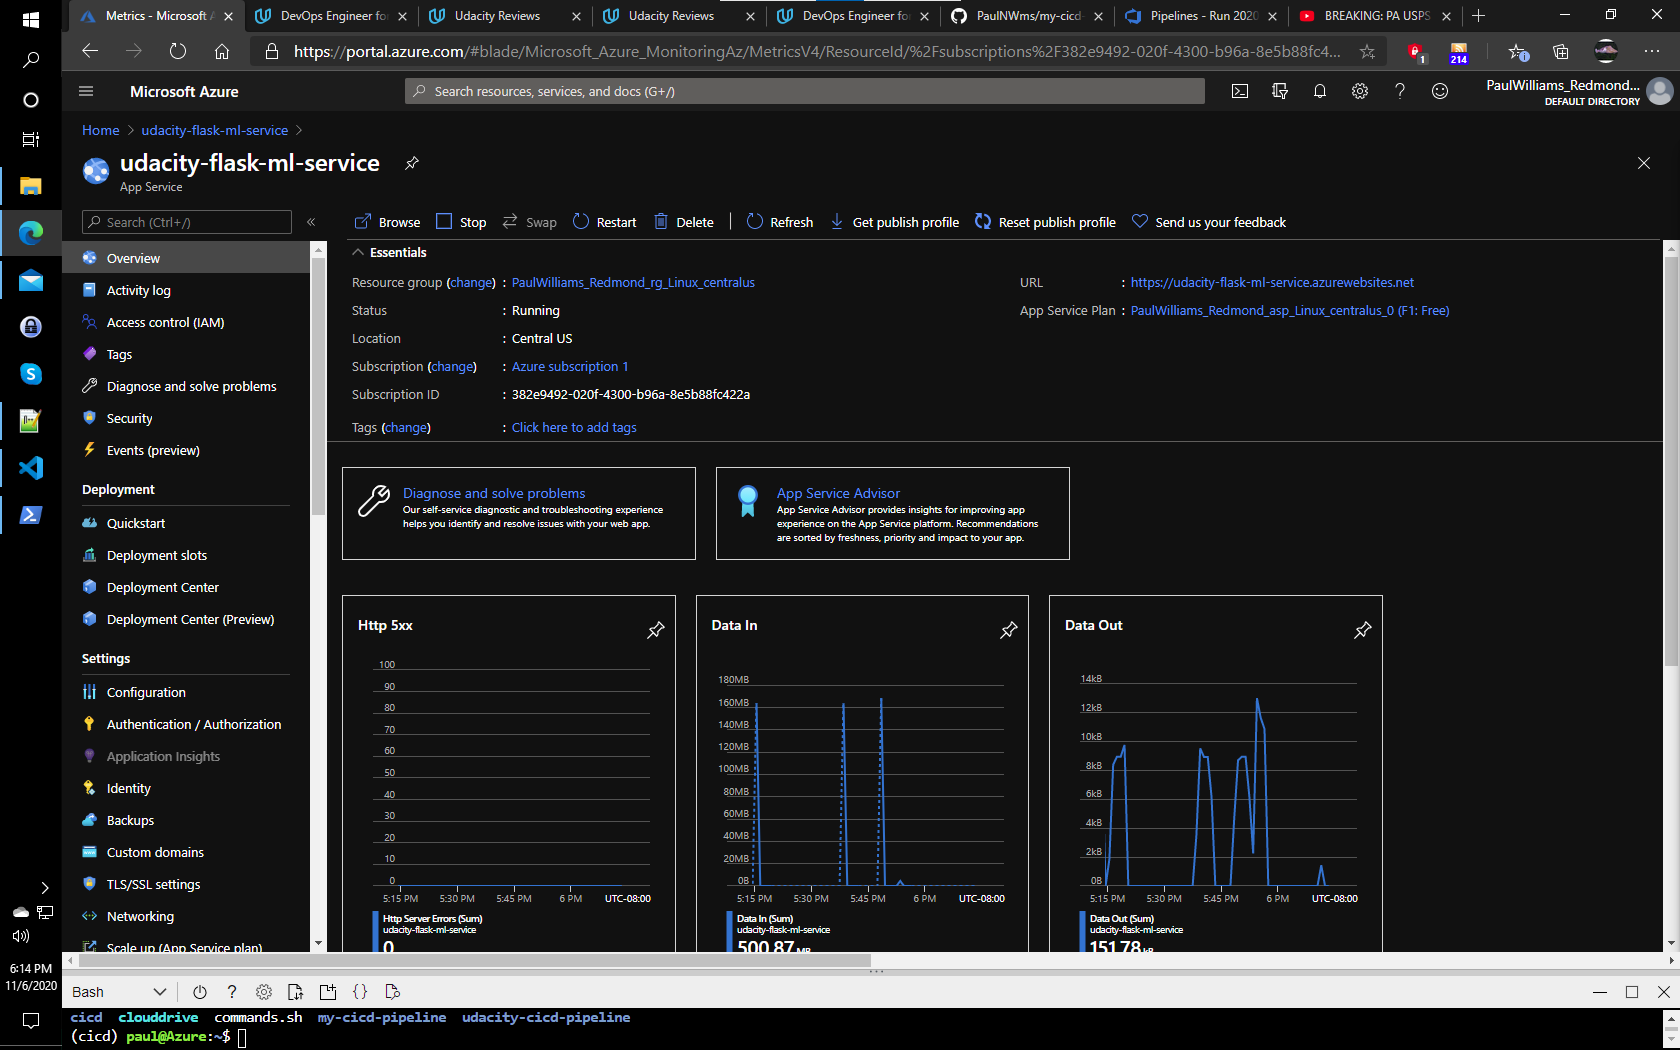Open Directory and subscription filter icon
Image resolution: width=1680 pixels, height=1050 pixels.
[x=1280, y=91]
